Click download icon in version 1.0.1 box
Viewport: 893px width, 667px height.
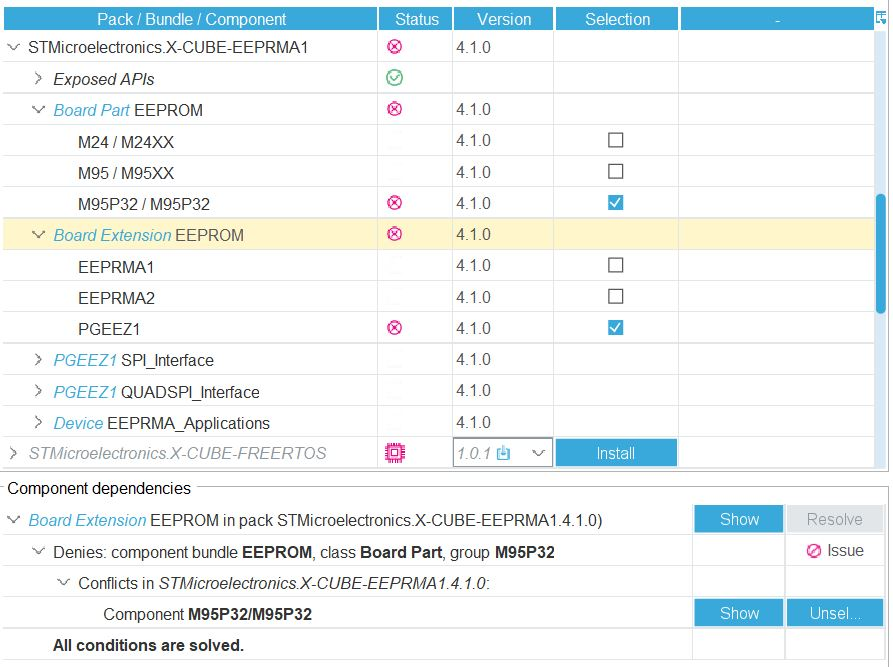(x=503, y=453)
